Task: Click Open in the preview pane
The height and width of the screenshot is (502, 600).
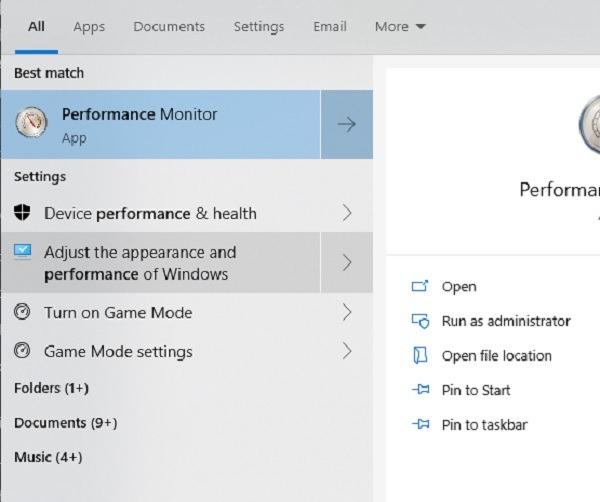Action: pyautogui.click(x=459, y=287)
